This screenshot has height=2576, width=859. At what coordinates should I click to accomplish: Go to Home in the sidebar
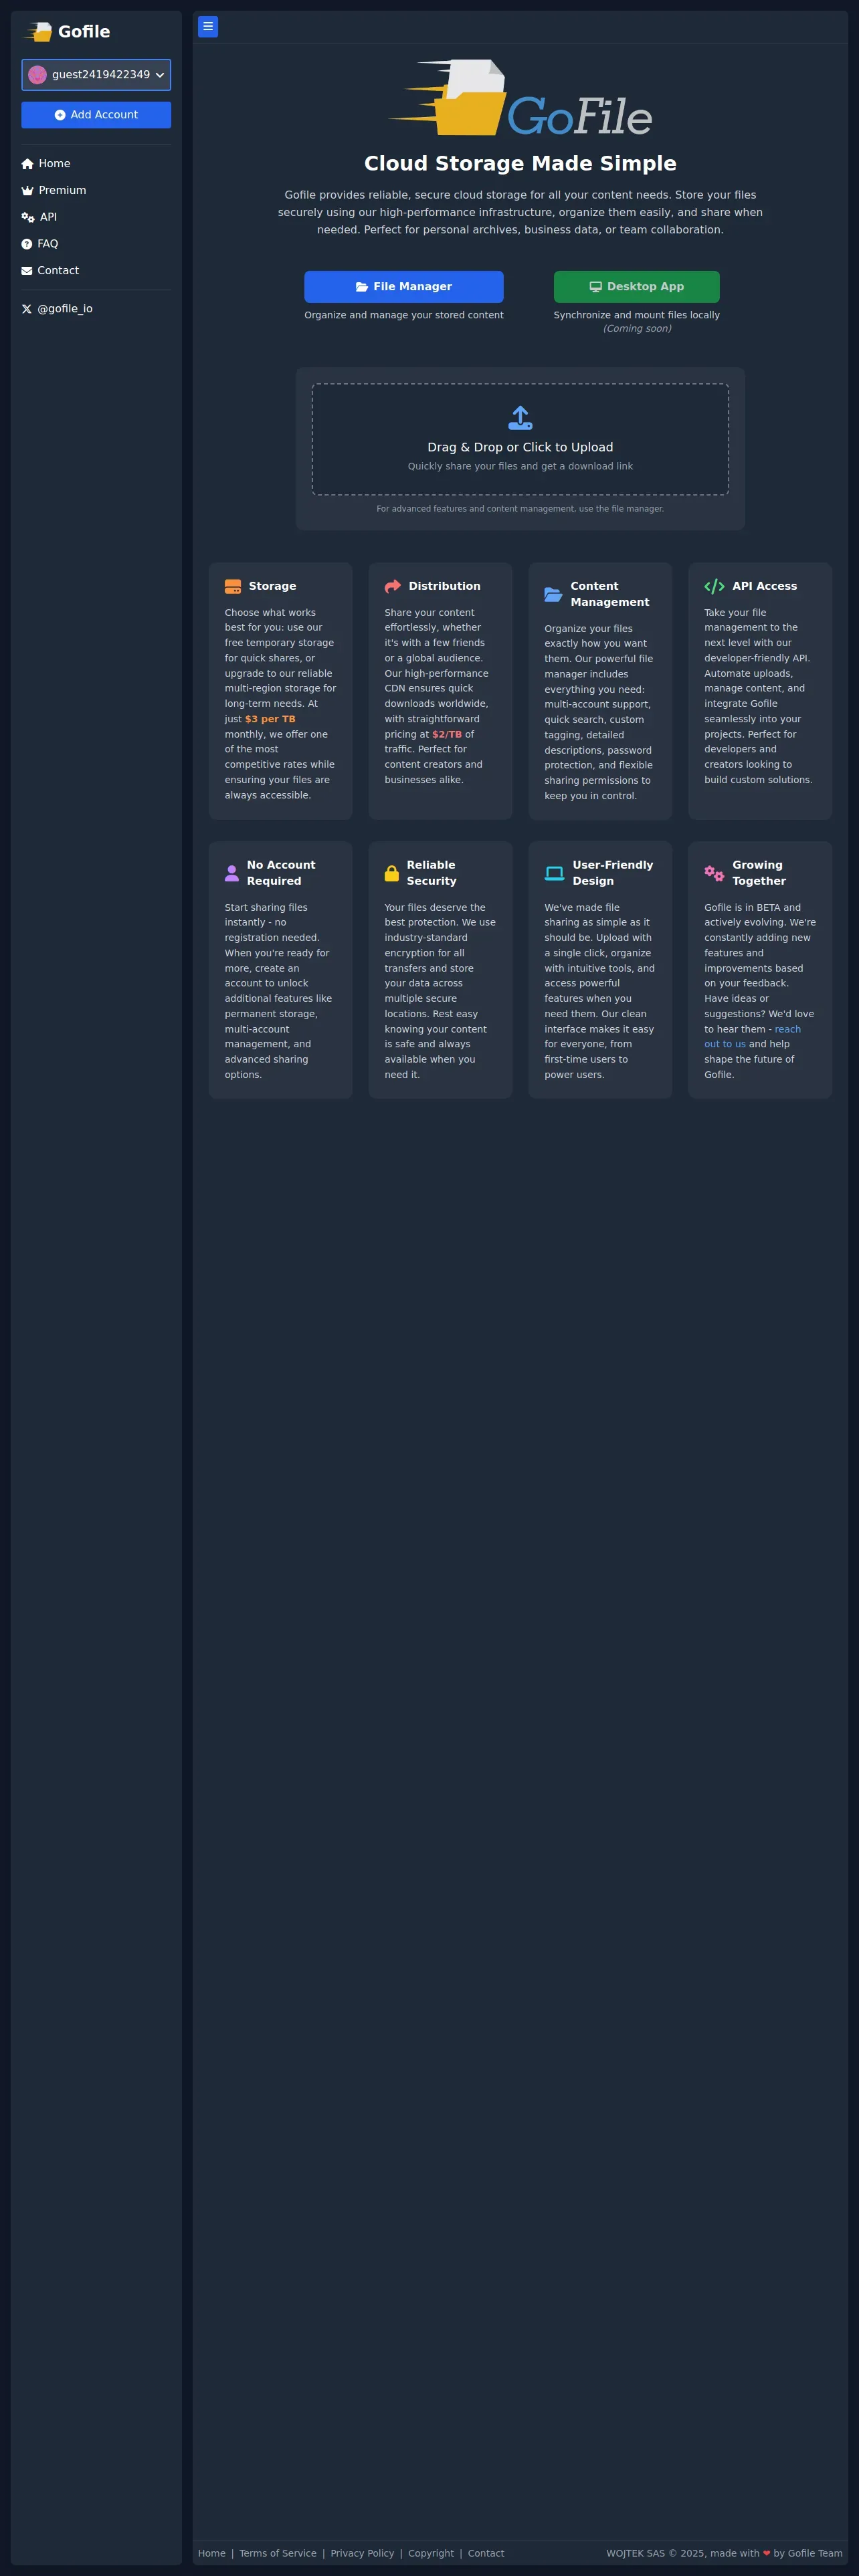[x=46, y=164]
